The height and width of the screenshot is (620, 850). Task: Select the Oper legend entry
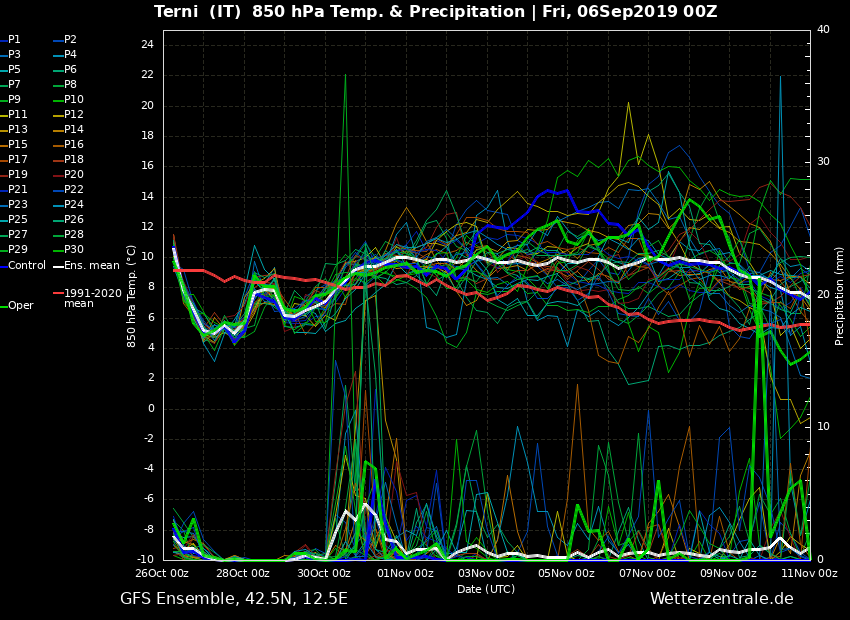point(20,306)
